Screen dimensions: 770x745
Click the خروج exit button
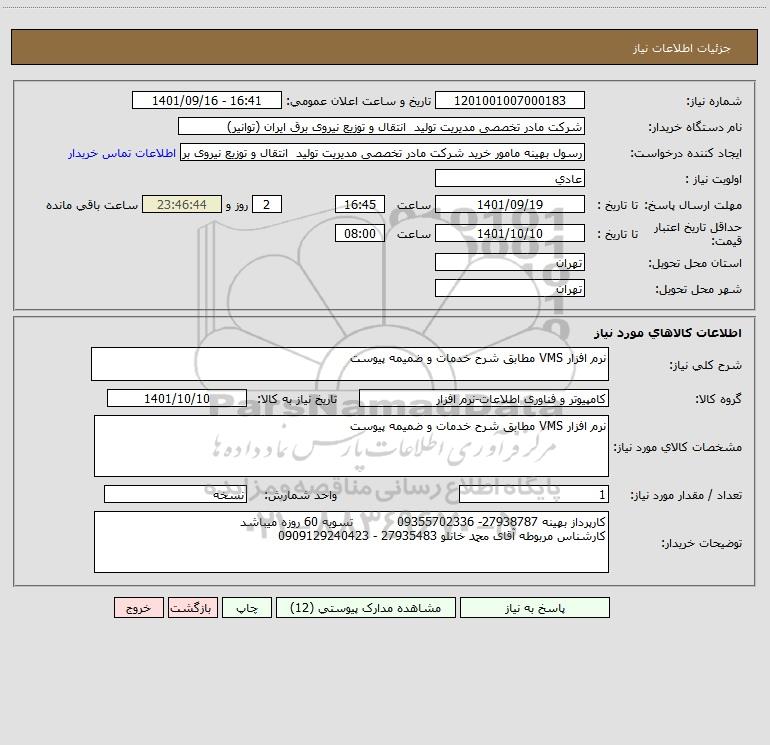tap(138, 607)
